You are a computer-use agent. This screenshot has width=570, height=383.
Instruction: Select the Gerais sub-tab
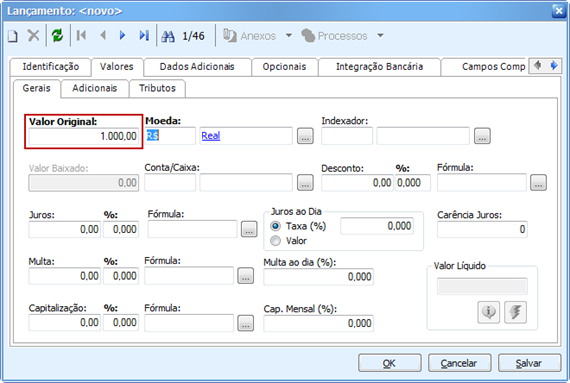coord(36,88)
